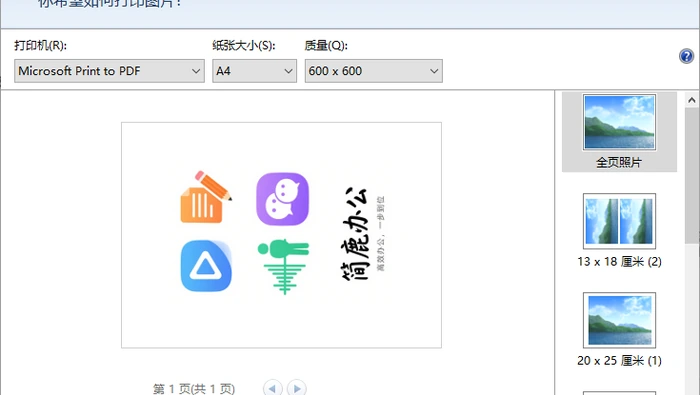Open the printer dropdown Microsoft Print to PDF
The width and height of the screenshot is (700, 395).
pos(109,71)
